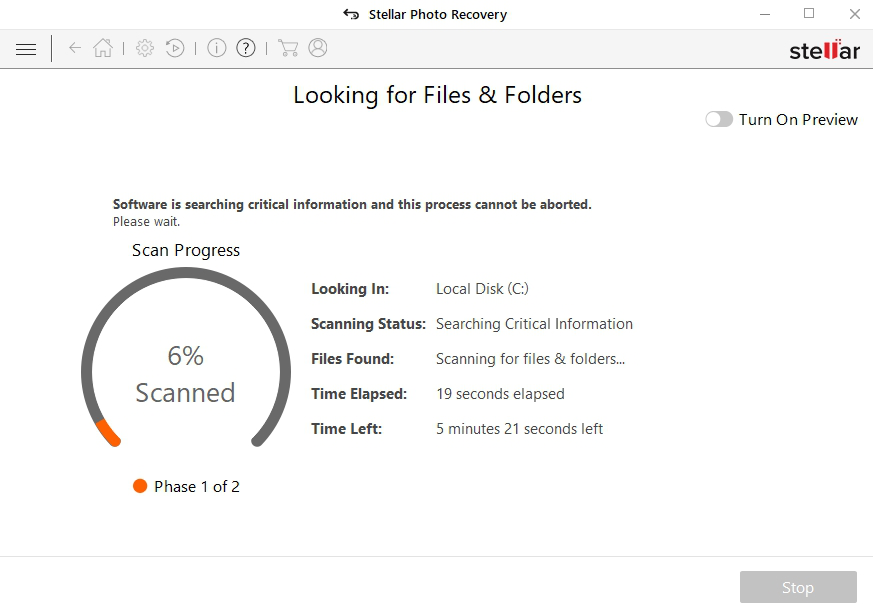Open the user account icon

point(318,48)
